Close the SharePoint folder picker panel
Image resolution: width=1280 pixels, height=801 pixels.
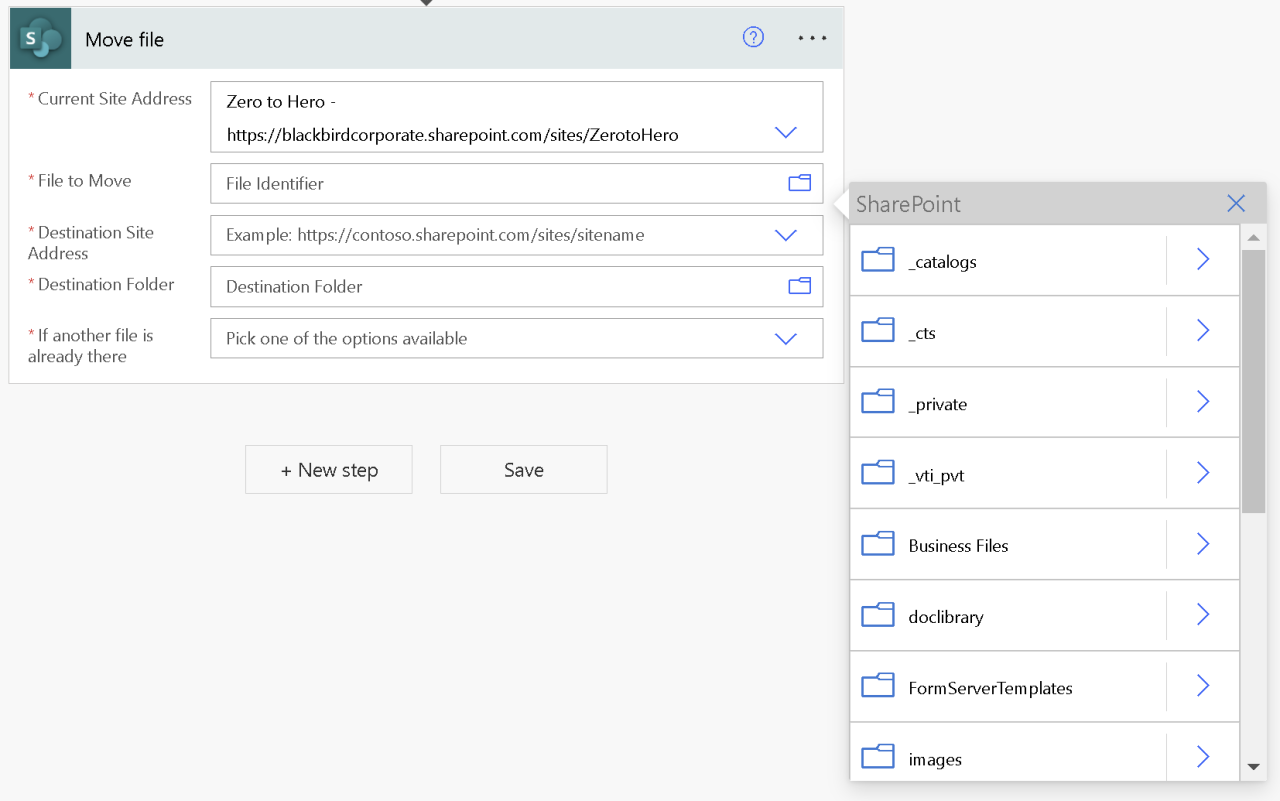pyautogui.click(x=1236, y=204)
